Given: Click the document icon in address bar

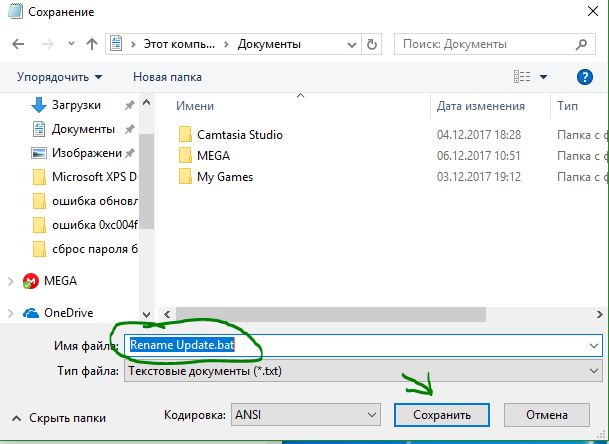Looking at the screenshot, I should 116,44.
